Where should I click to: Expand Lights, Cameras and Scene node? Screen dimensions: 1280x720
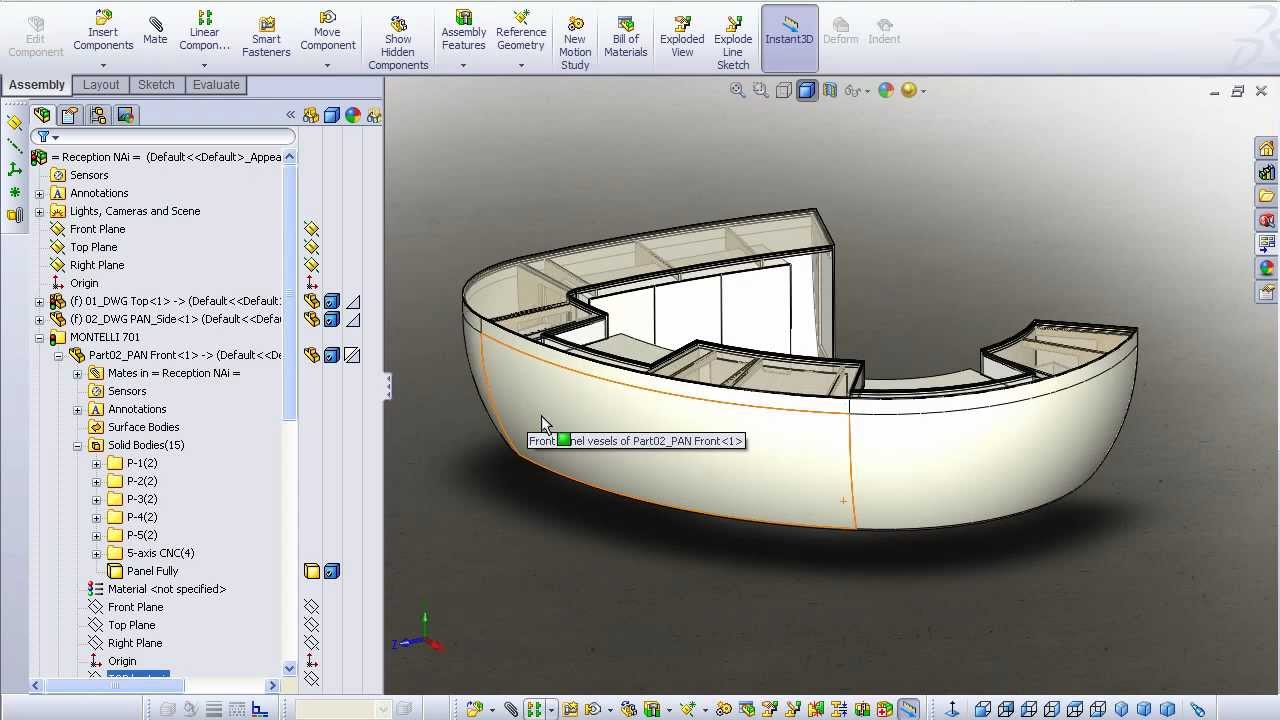point(39,211)
